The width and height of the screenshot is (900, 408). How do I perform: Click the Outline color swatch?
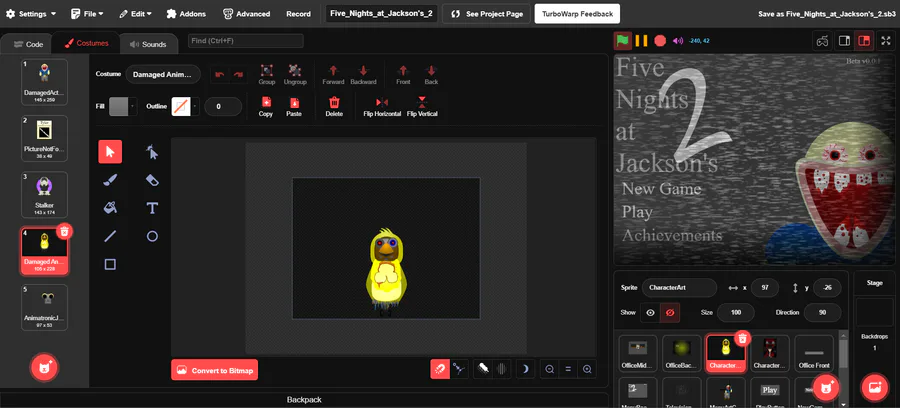(181, 106)
